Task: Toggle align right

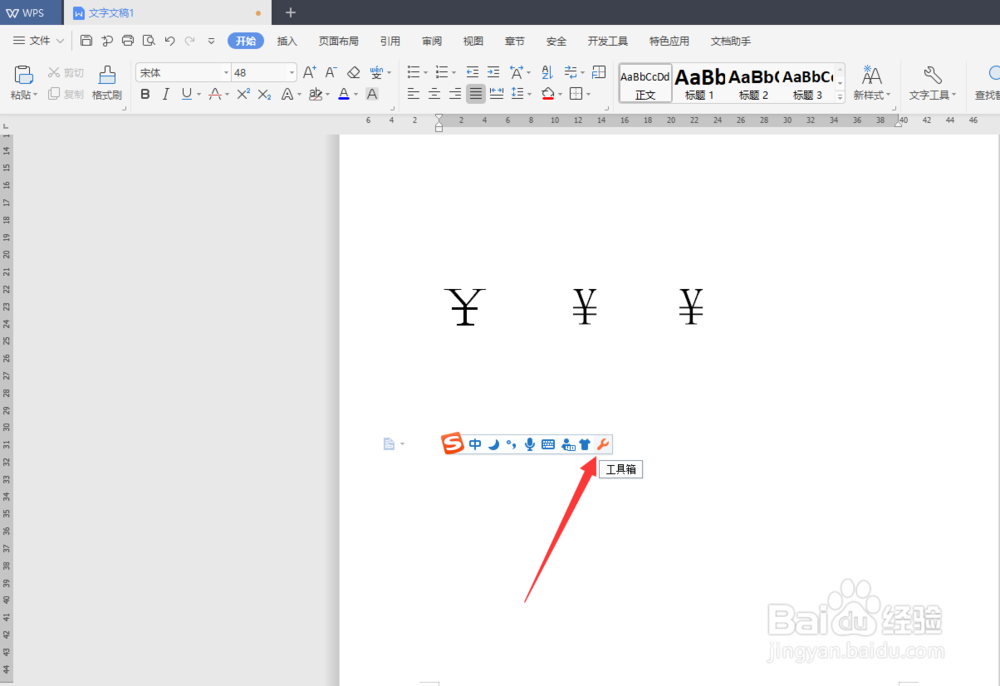Action: (455, 94)
